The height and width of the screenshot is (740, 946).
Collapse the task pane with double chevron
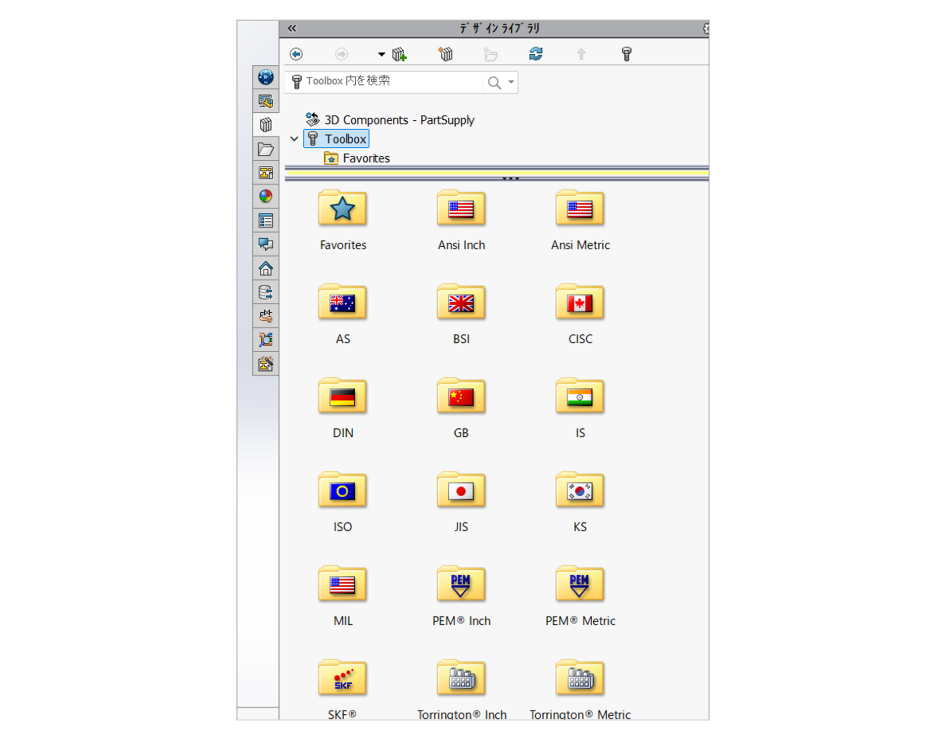(292, 29)
